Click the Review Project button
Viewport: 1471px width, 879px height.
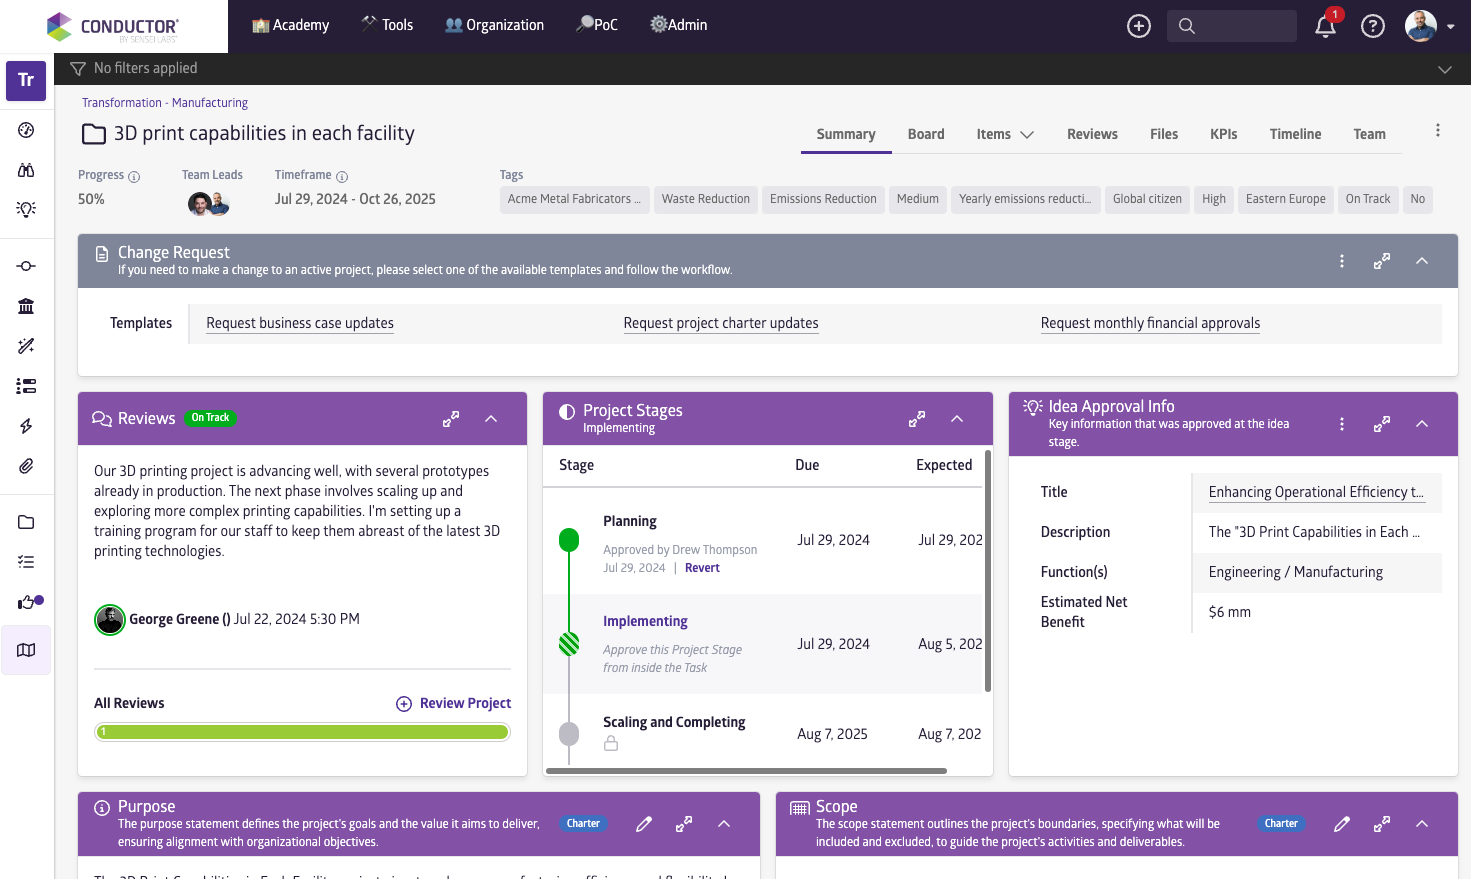(454, 703)
